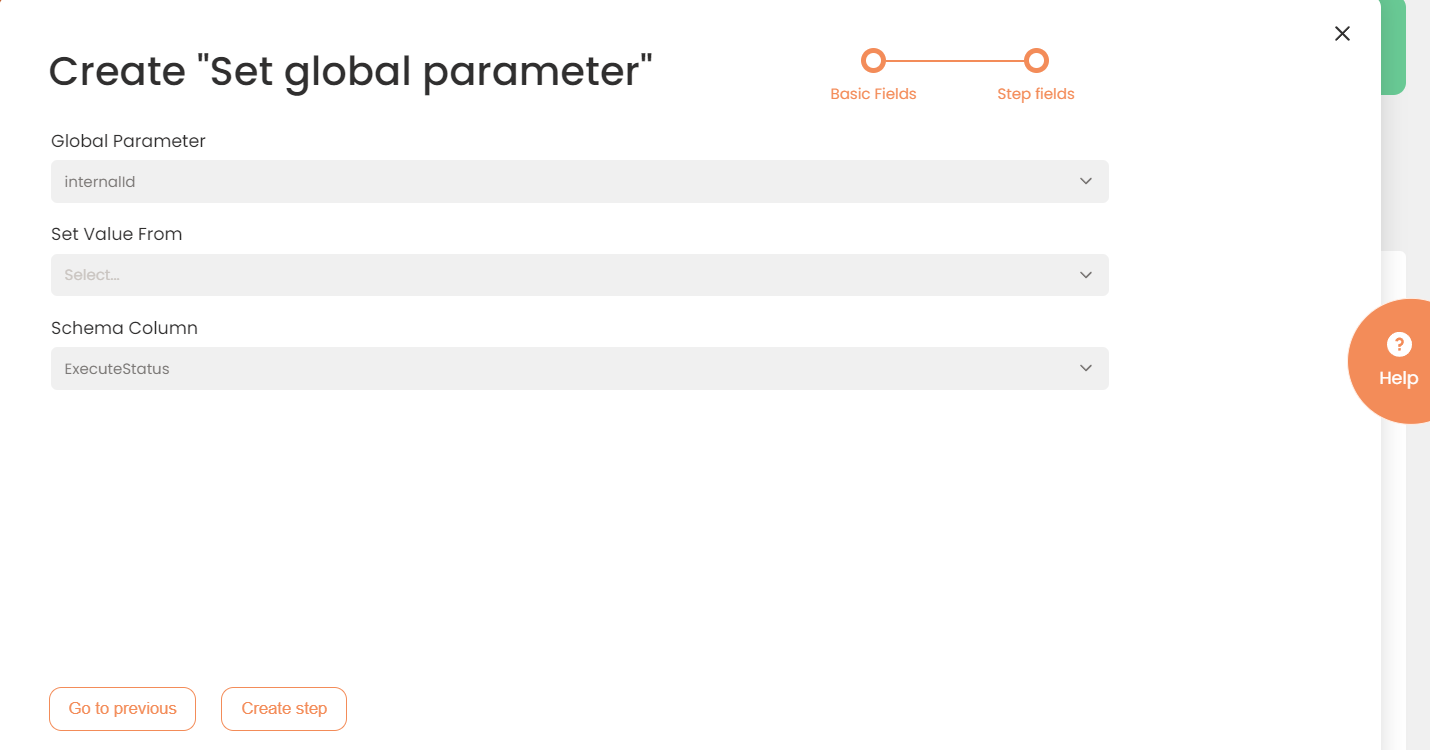1430x750 pixels.
Task: Click the Step fields step circle
Action: pyautogui.click(x=1036, y=61)
